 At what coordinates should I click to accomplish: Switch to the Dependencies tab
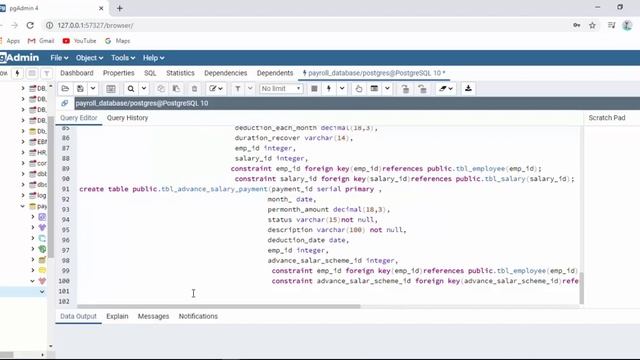click(x=226, y=73)
